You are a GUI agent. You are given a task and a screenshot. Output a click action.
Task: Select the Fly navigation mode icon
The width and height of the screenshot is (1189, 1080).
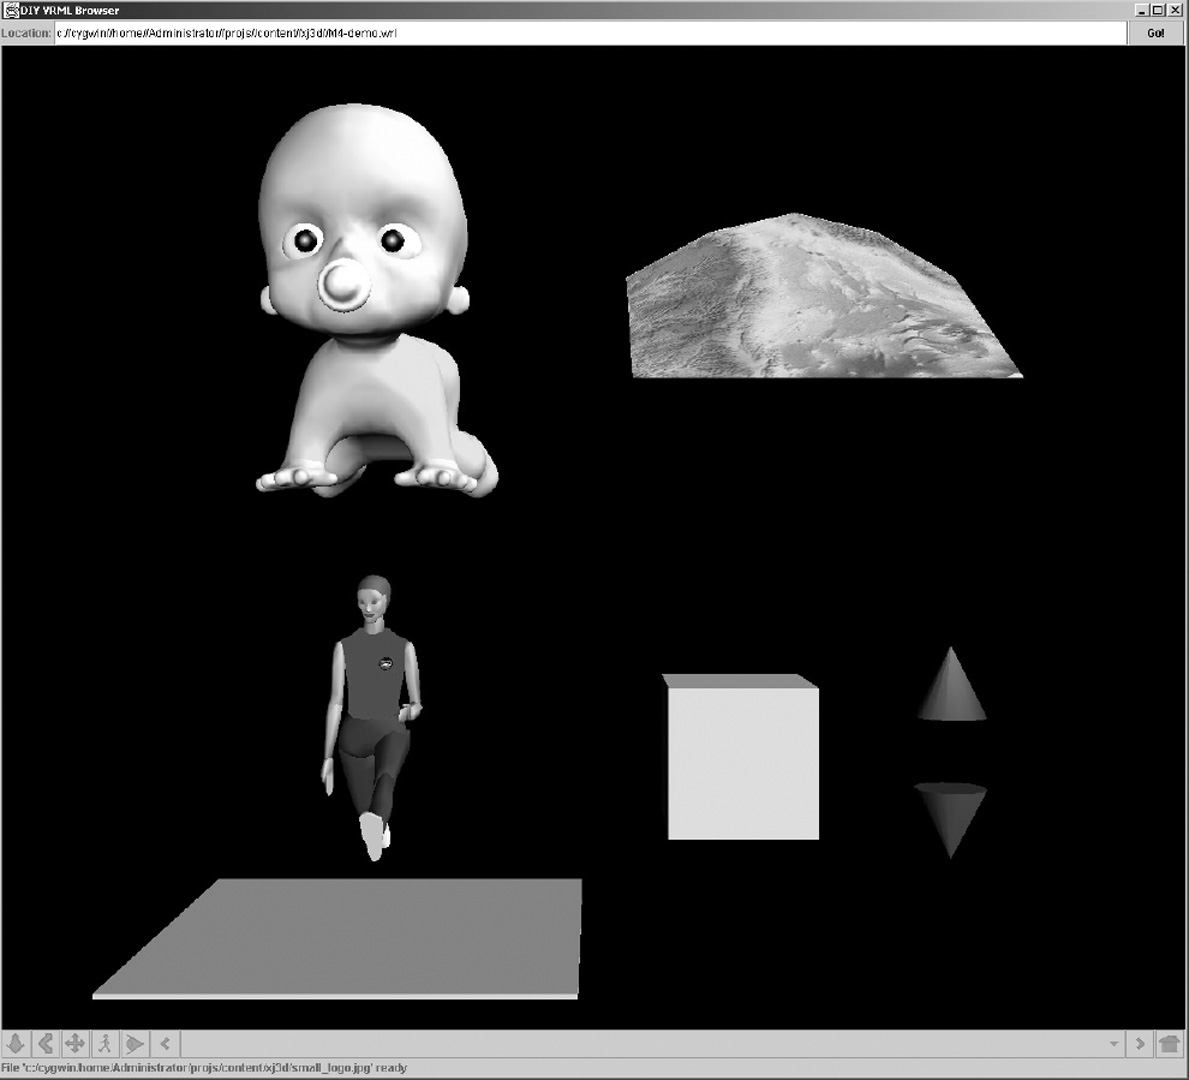coord(16,1044)
